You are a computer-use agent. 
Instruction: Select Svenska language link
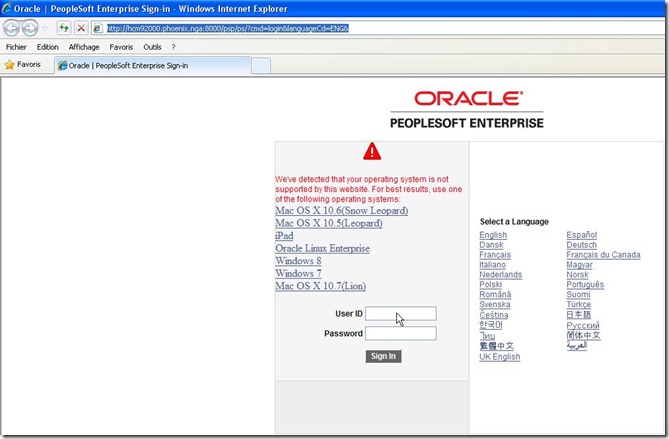click(494, 304)
